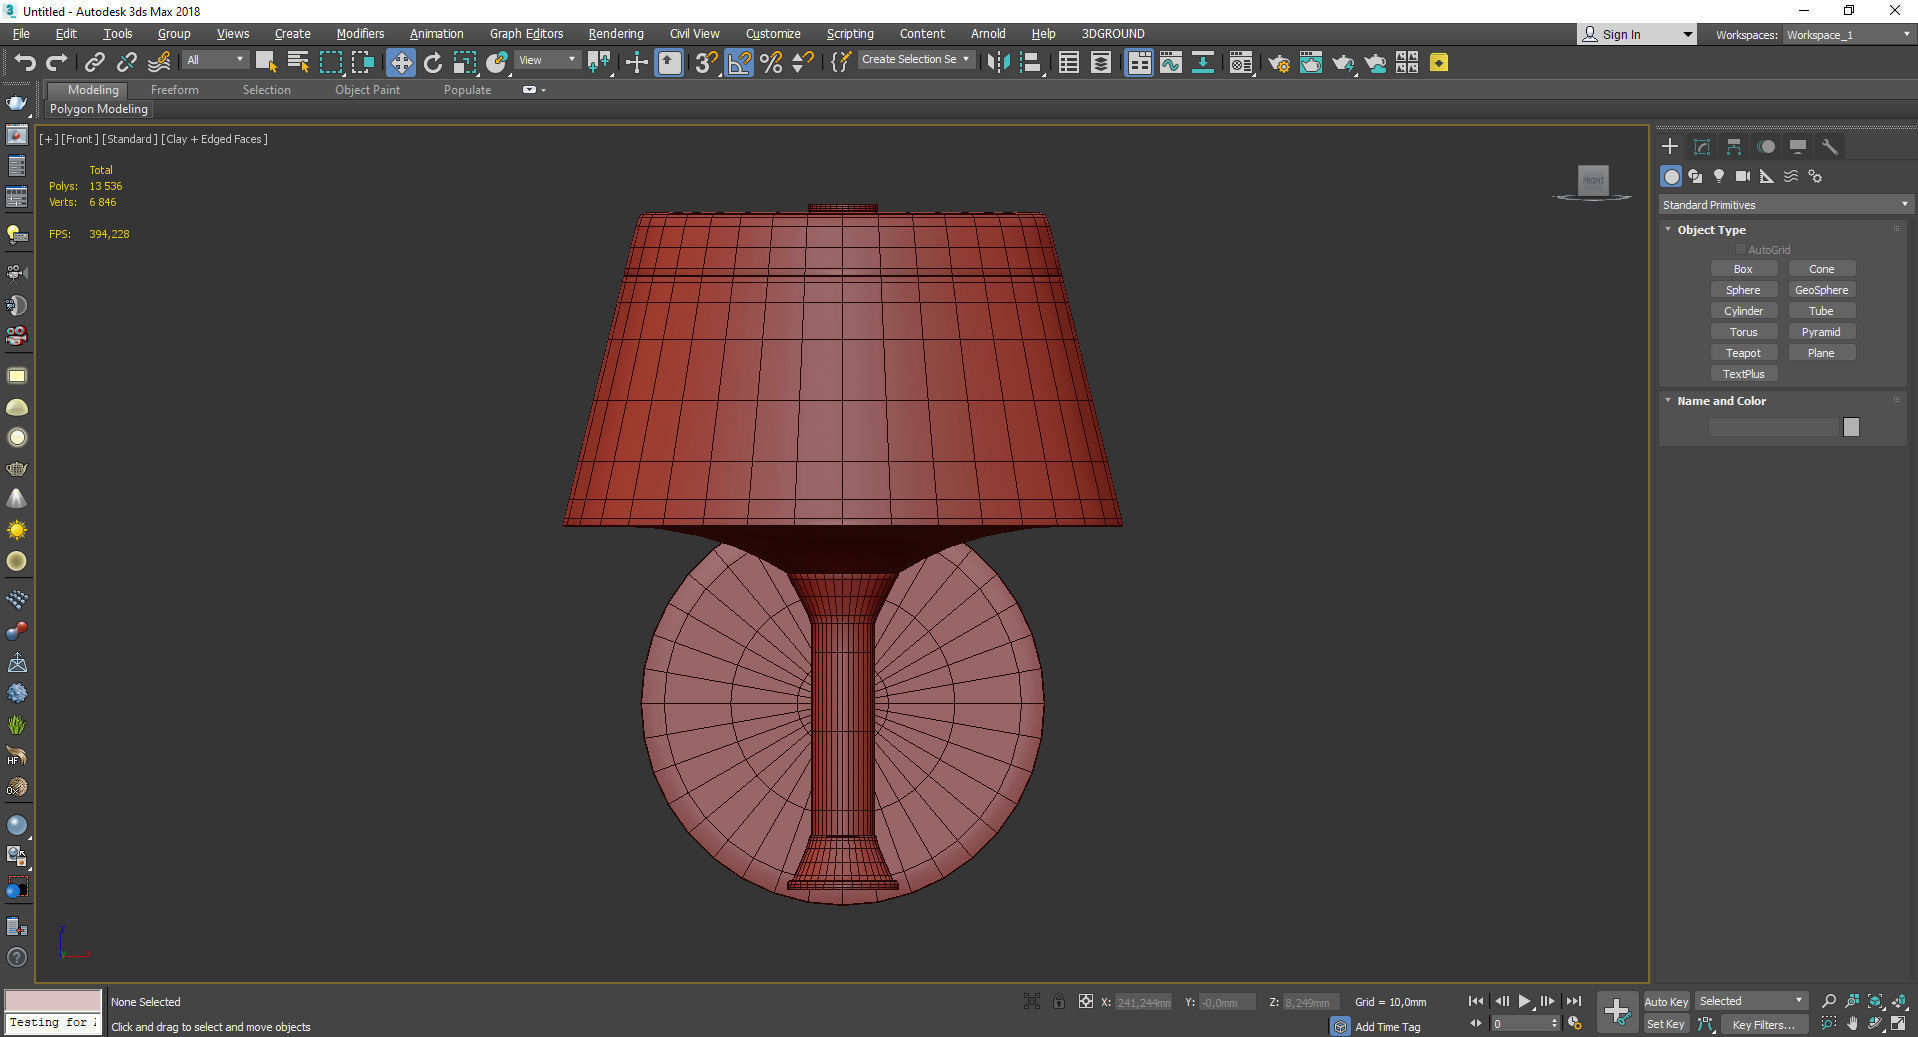Toggle the Angle Snap button
This screenshot has height=1037, width=1918.
point(739,62)
